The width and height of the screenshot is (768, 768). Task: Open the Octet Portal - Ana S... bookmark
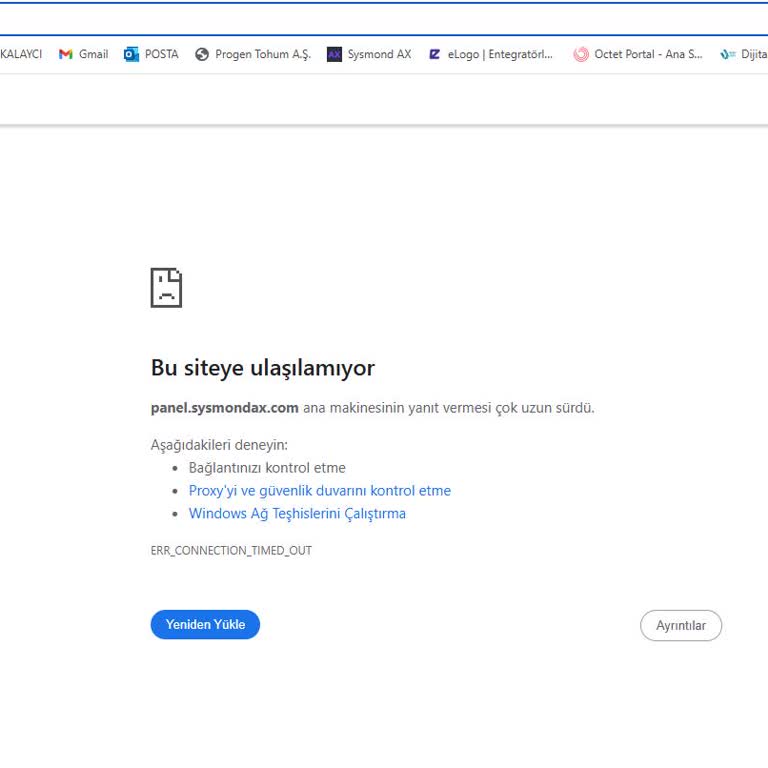click(x=648, y=54)
